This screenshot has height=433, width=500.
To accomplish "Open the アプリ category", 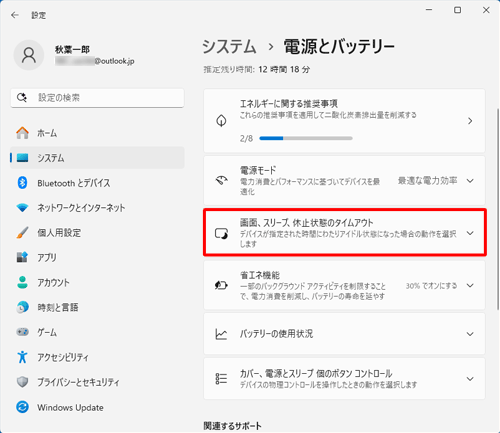I will (x=97, y=257).
